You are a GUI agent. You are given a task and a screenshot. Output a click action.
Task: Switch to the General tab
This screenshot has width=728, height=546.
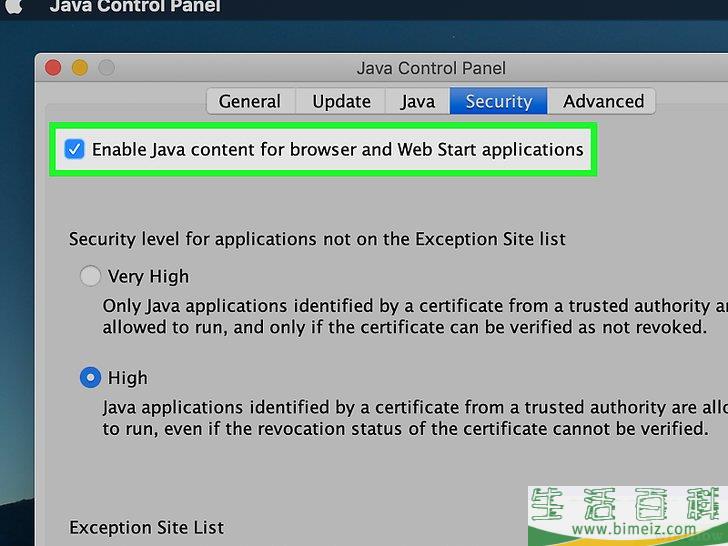[x=250, y=101]
